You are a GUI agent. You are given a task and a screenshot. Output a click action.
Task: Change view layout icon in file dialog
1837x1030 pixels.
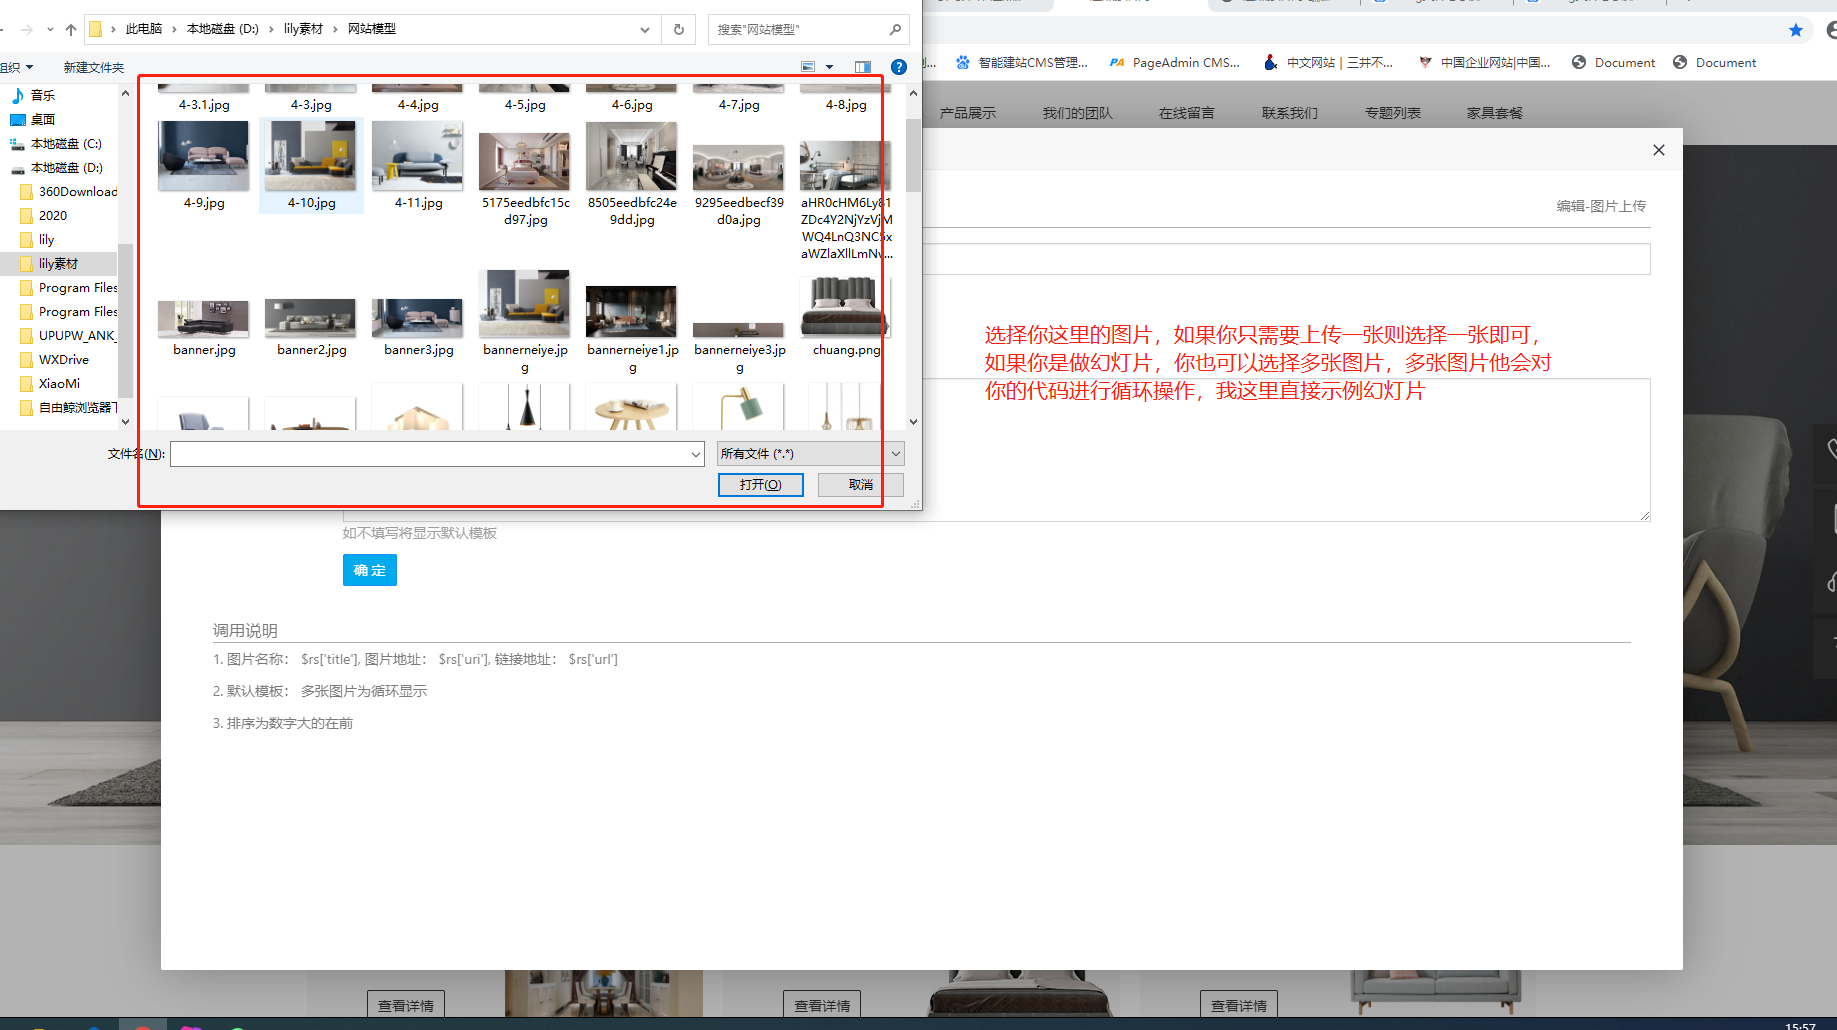tap(808, 67)
